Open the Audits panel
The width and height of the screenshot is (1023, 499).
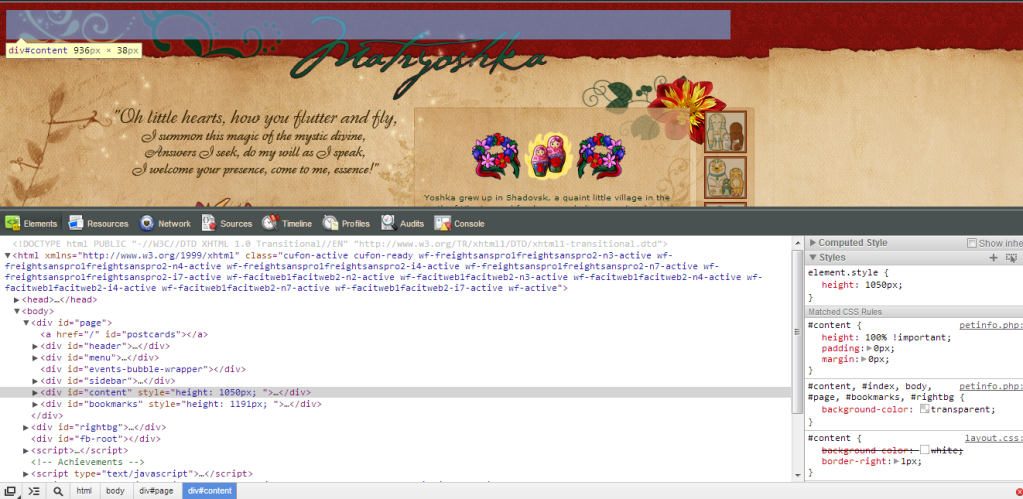pyautogui.click(x=402, y=224)
